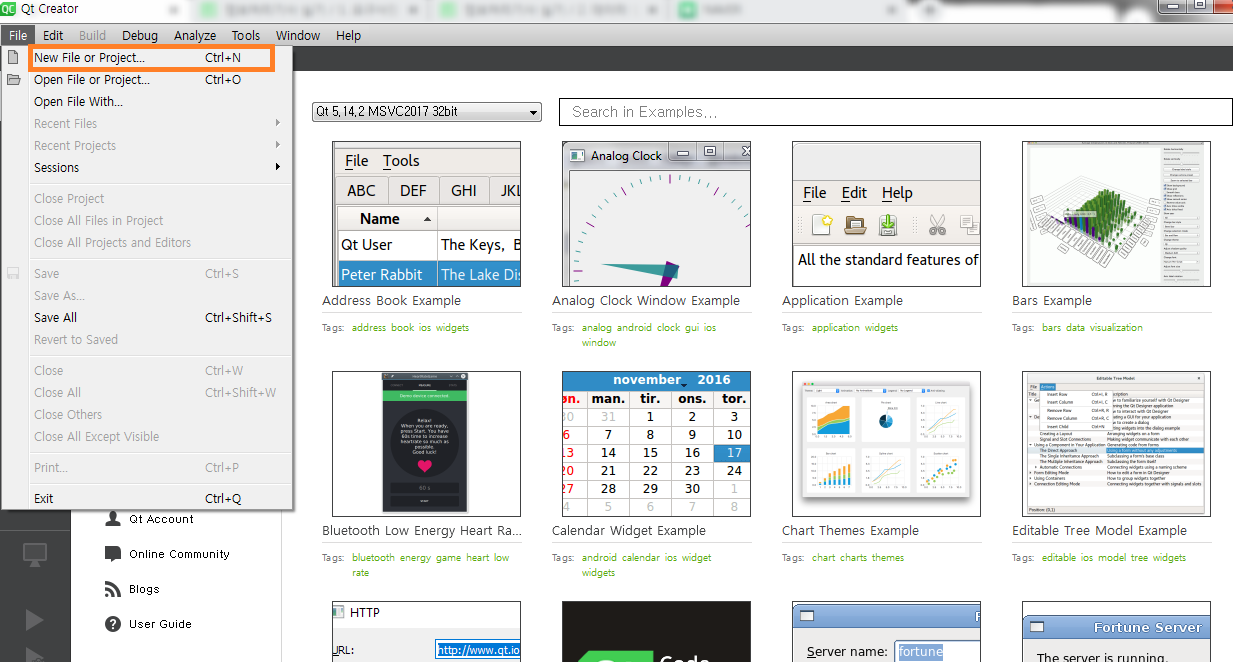Open the Chart Themes Example thumbnail
1233x662 pixels.
[886, 444]
